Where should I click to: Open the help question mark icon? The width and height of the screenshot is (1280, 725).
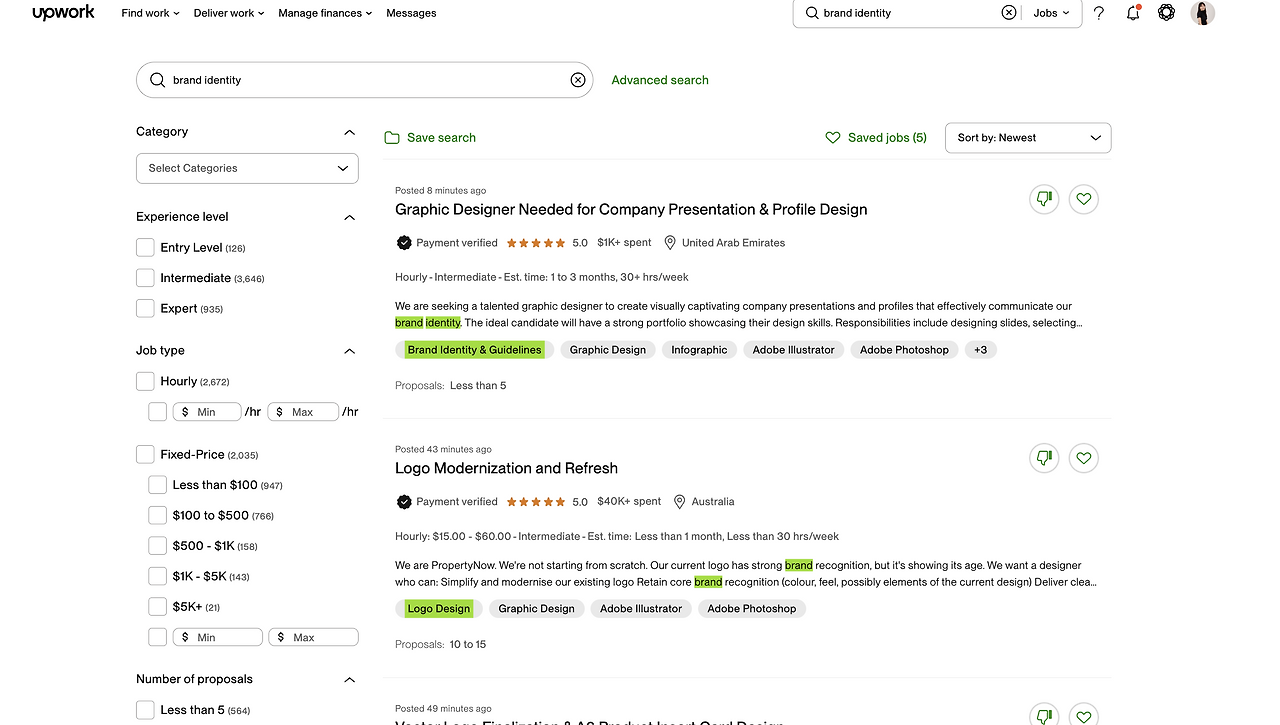pyautogui.click(x=1099, y=13)
